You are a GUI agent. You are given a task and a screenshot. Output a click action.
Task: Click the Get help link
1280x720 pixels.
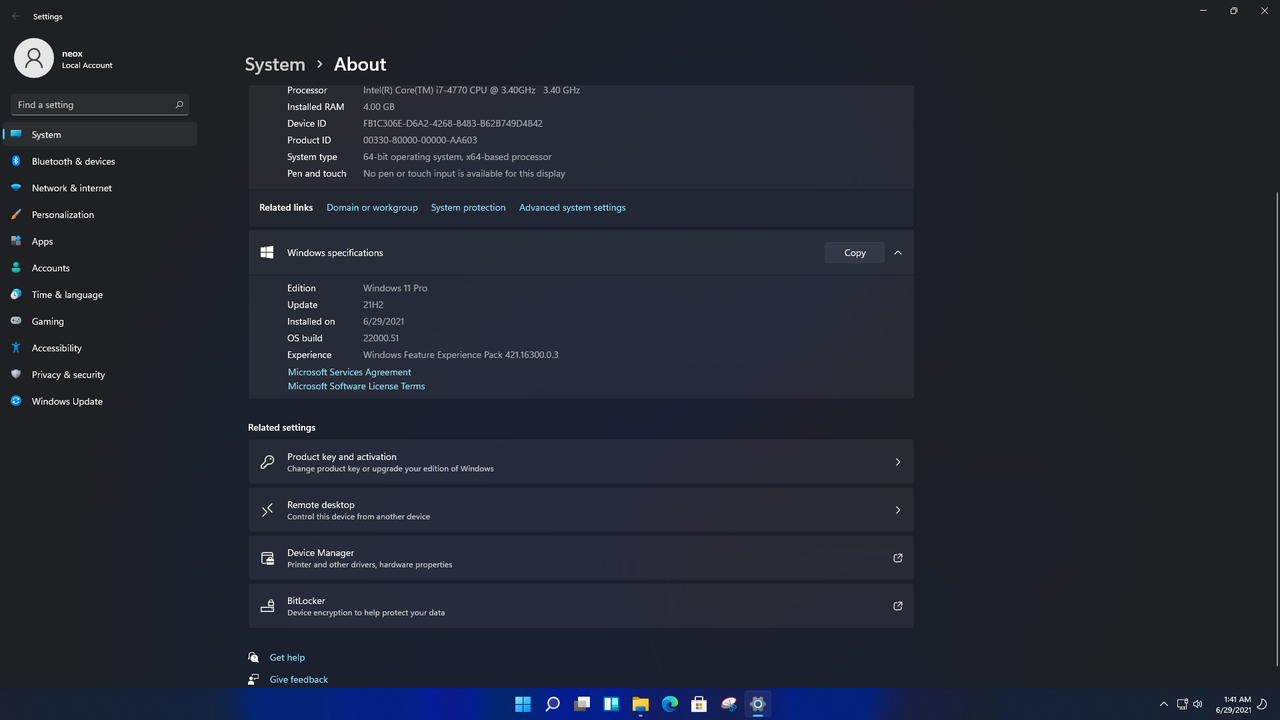click(287, 658)
